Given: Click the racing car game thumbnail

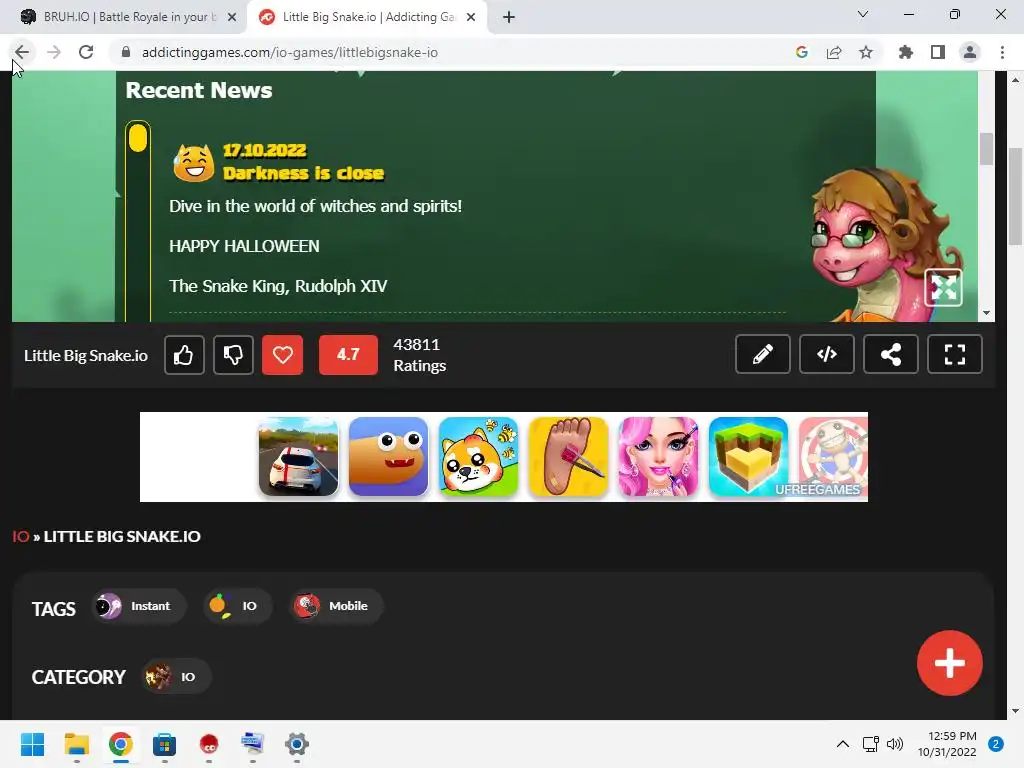Looking at the screenshot, I should click(x=298, y=456).
